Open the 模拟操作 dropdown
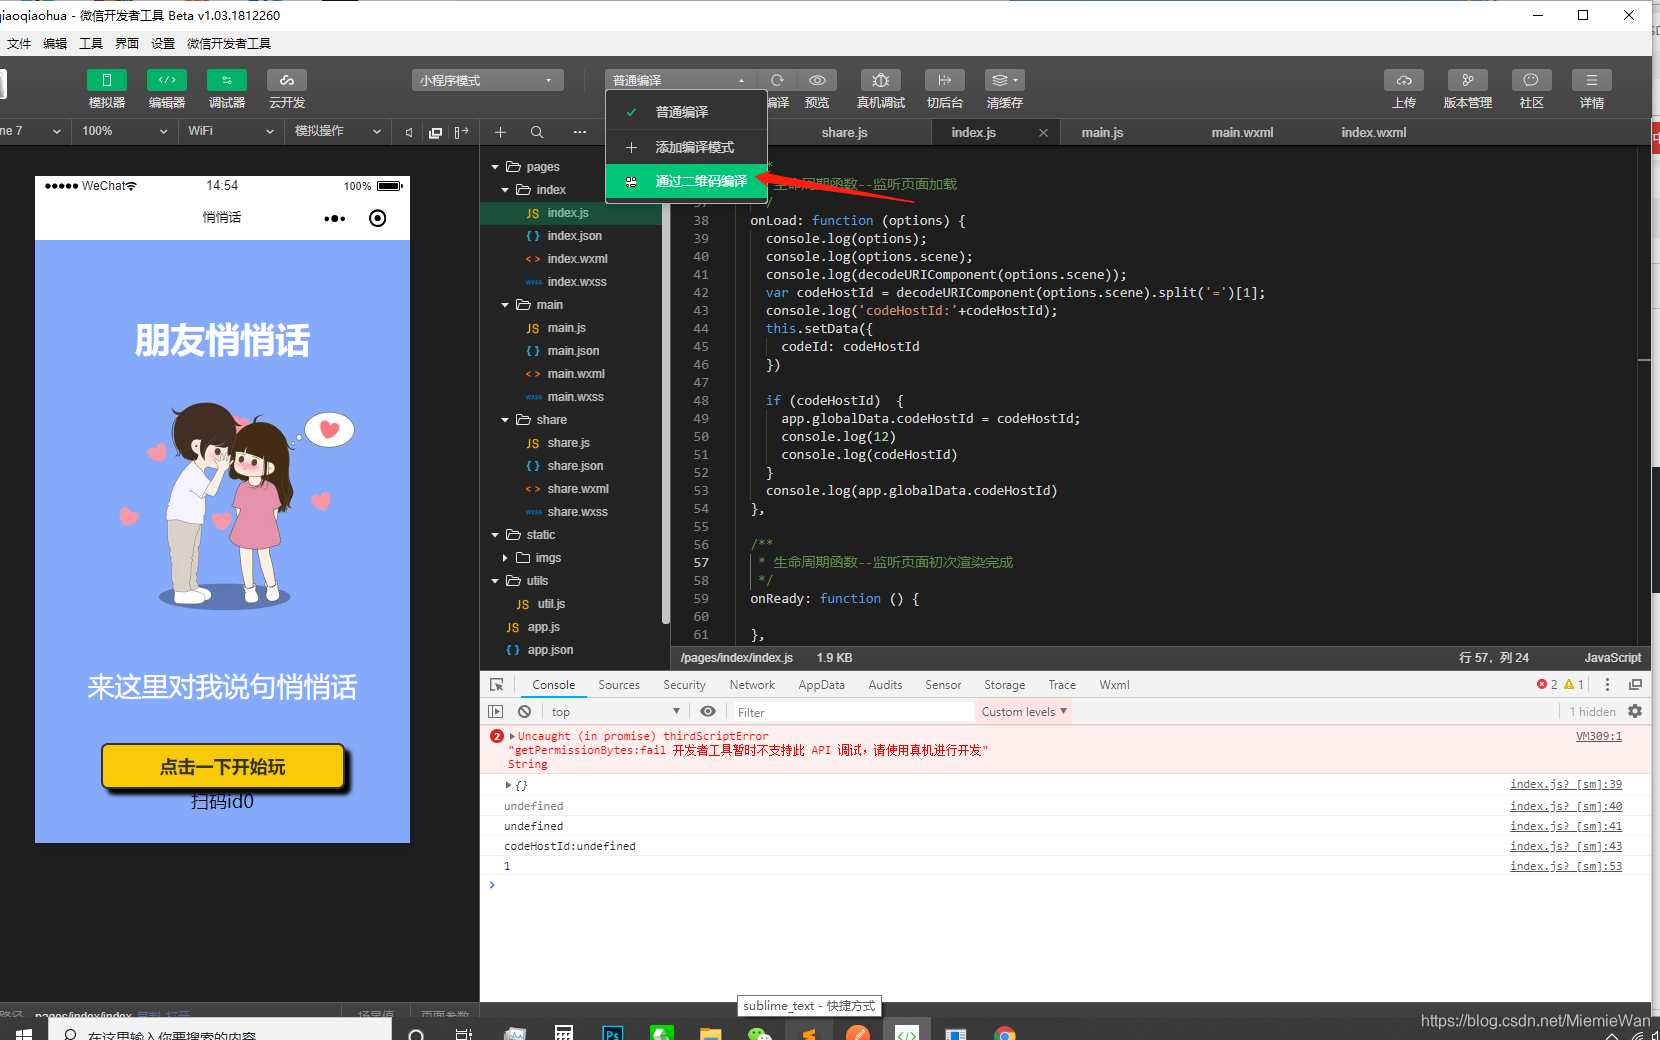 click(x=338, y=131)
